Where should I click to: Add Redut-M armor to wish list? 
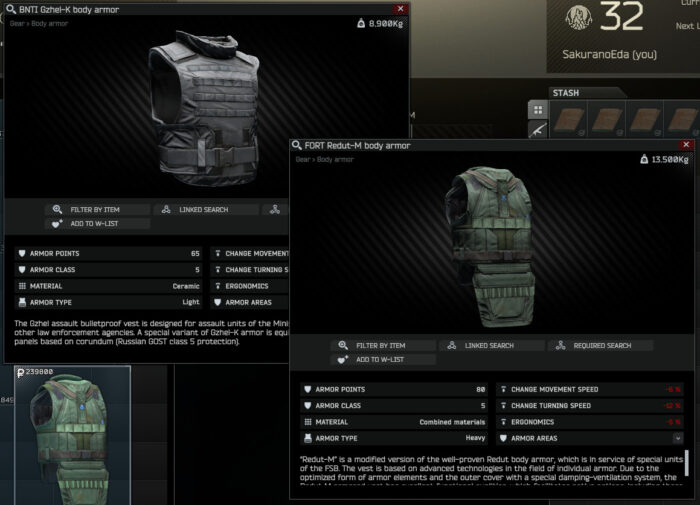pos(383,360)
